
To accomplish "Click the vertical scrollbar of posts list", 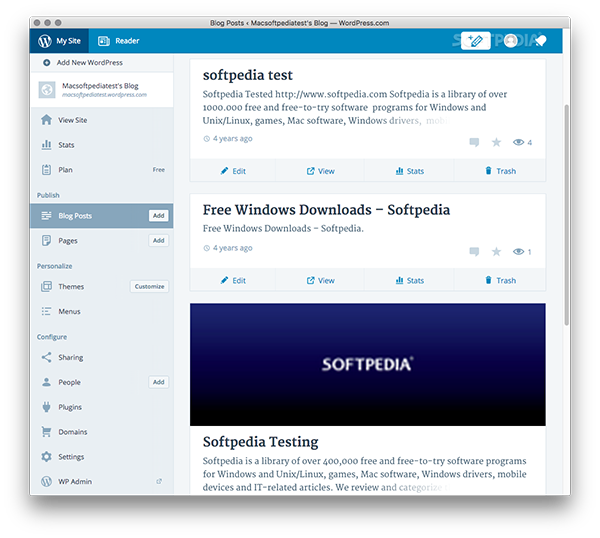I will tap(567, 214).
